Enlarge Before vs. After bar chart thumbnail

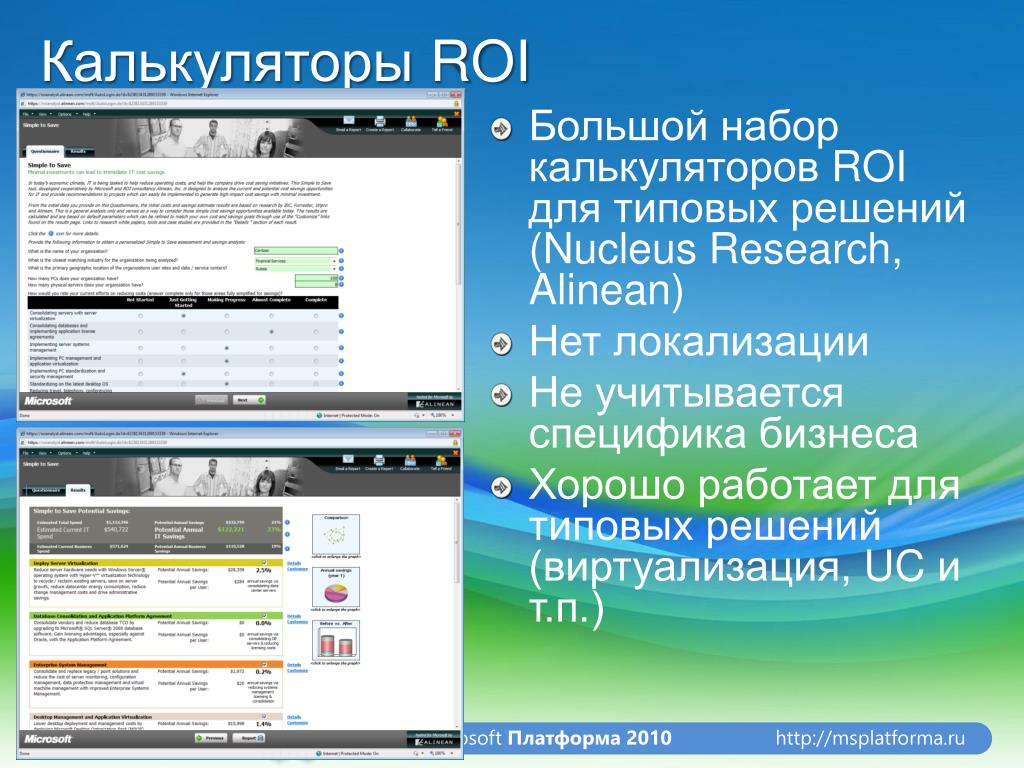pyautogui.click(x=336, y=641)
